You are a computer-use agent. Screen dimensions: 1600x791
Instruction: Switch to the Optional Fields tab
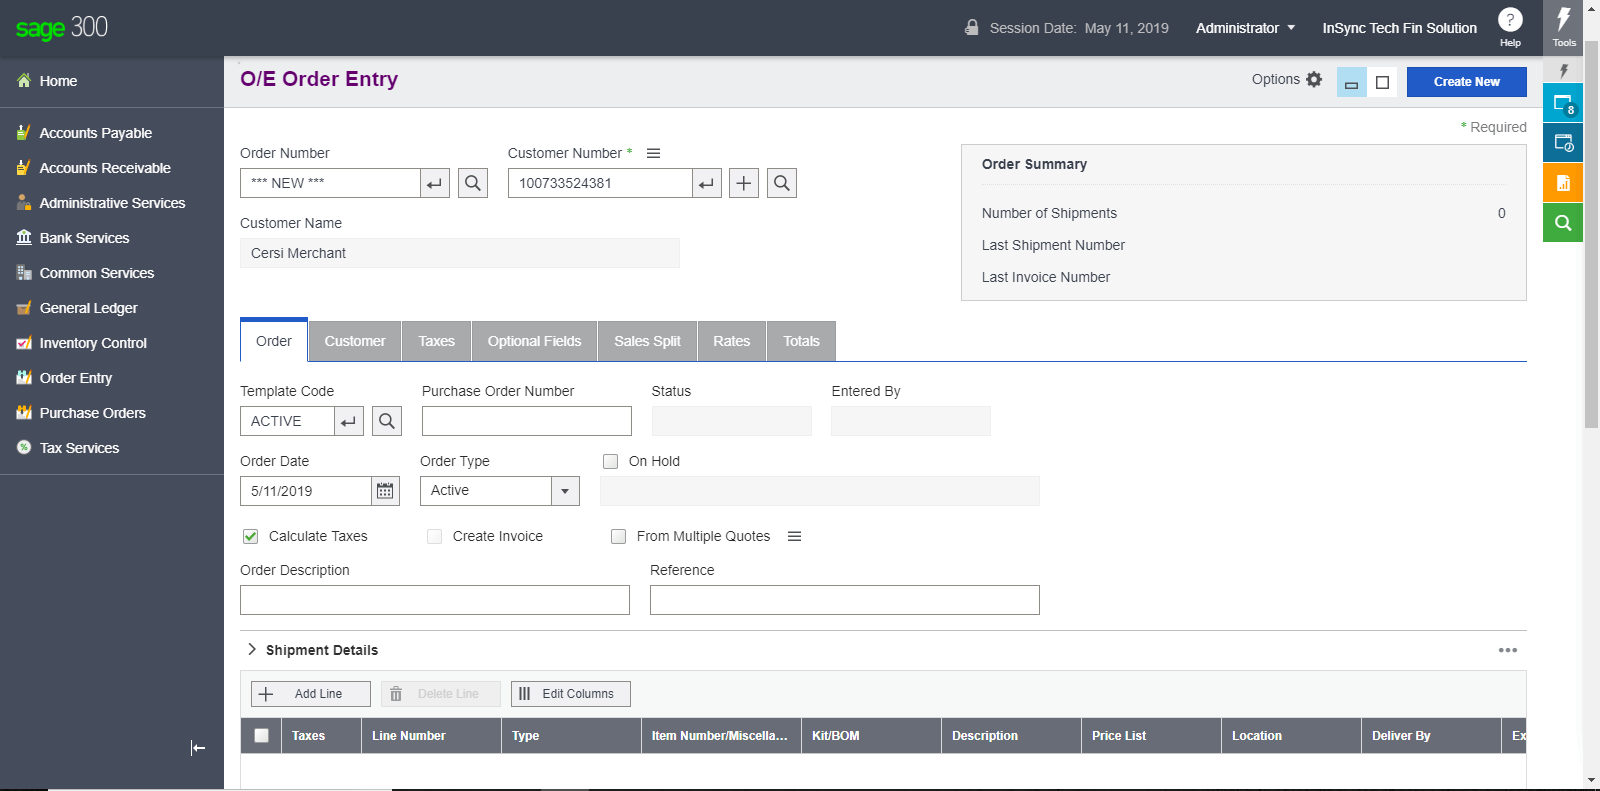point(534,341)
